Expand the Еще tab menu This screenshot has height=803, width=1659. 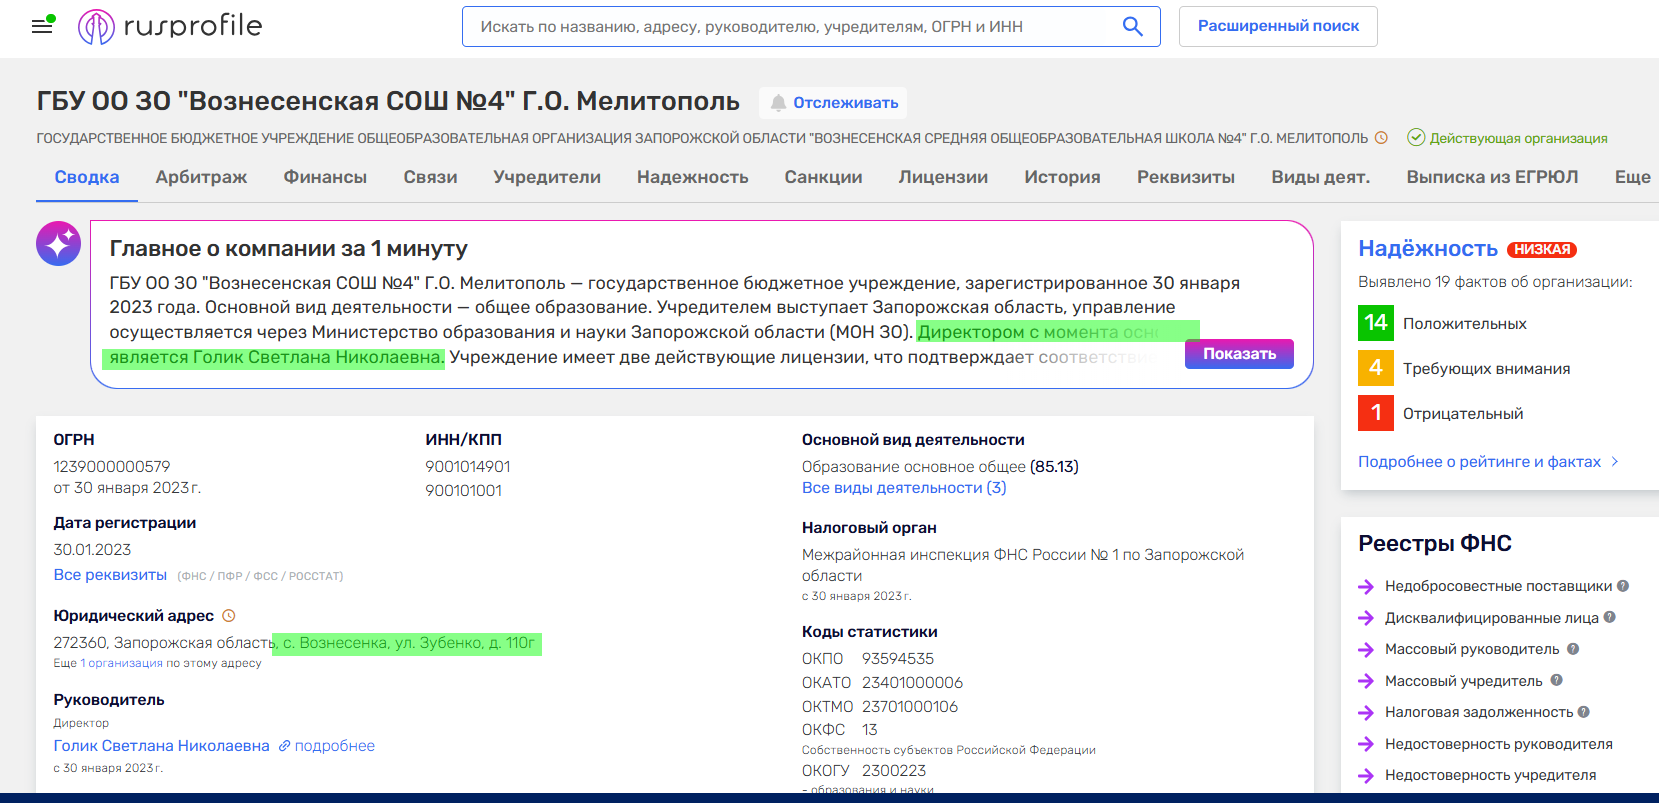pos(1632,177)
